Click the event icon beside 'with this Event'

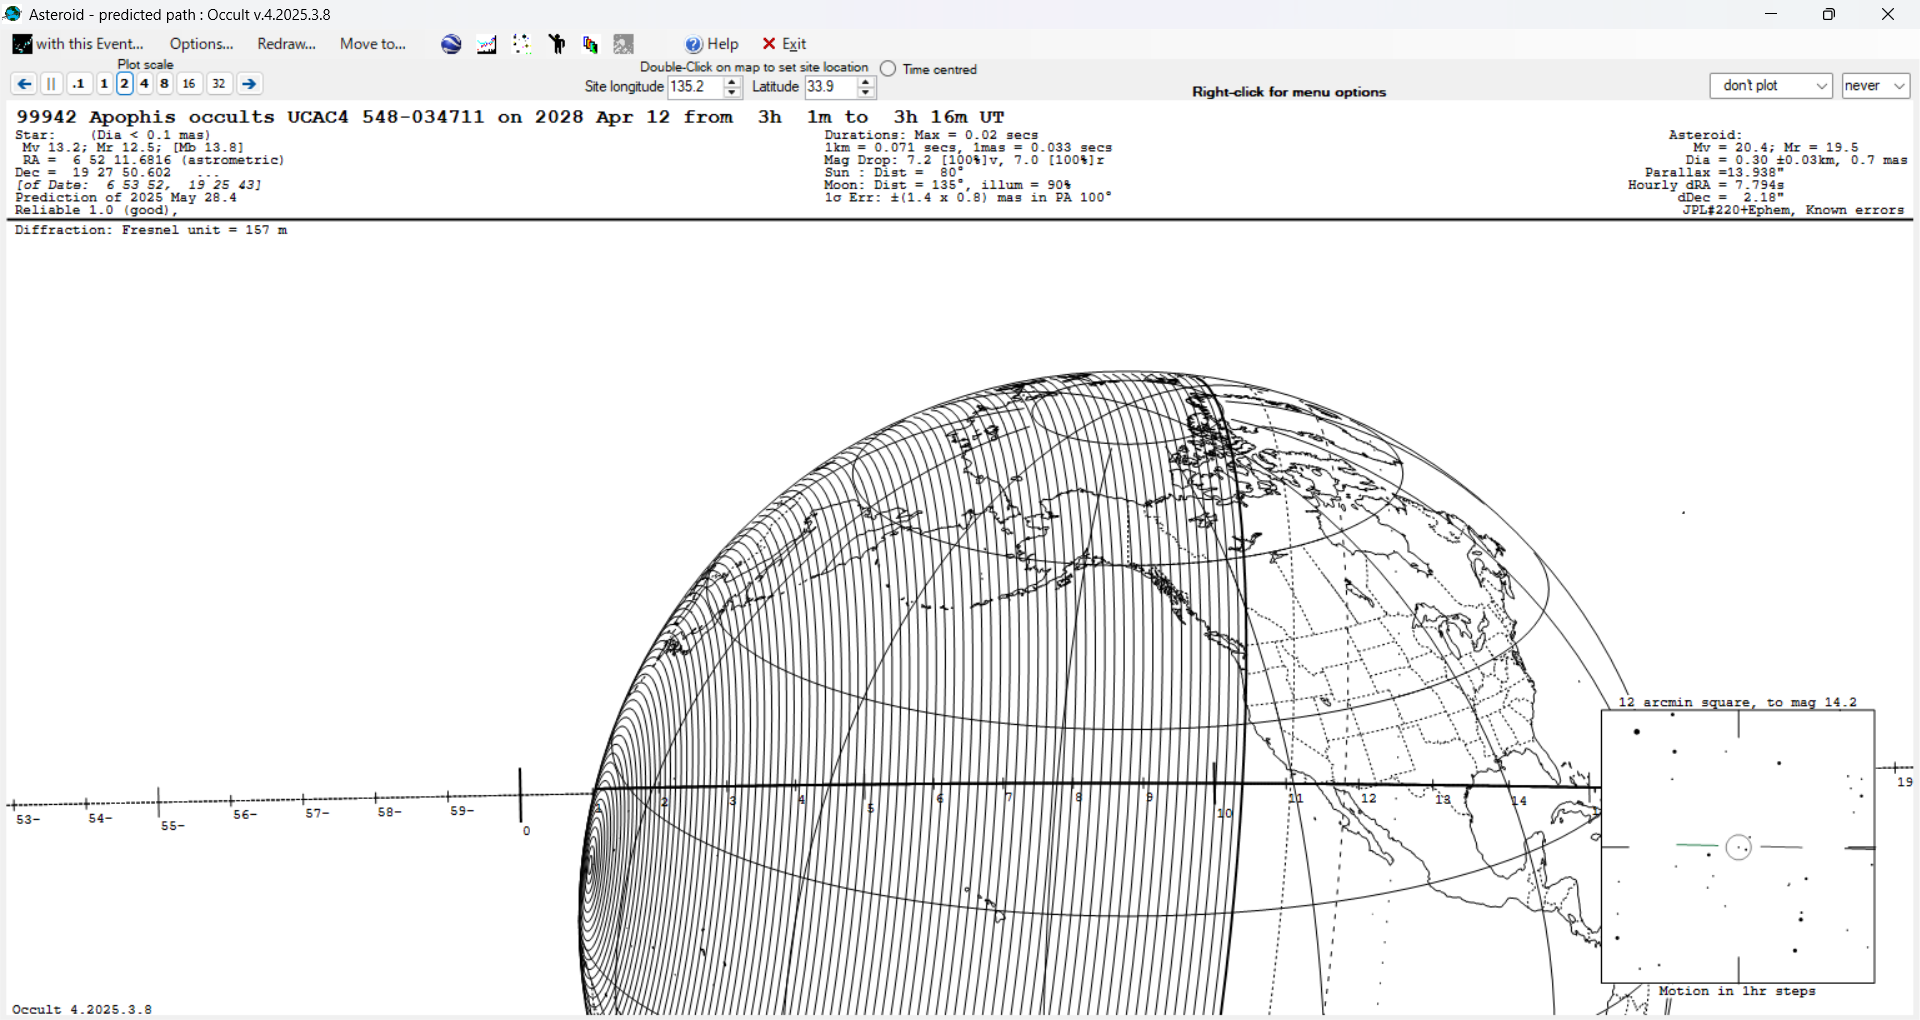point(22,44)
